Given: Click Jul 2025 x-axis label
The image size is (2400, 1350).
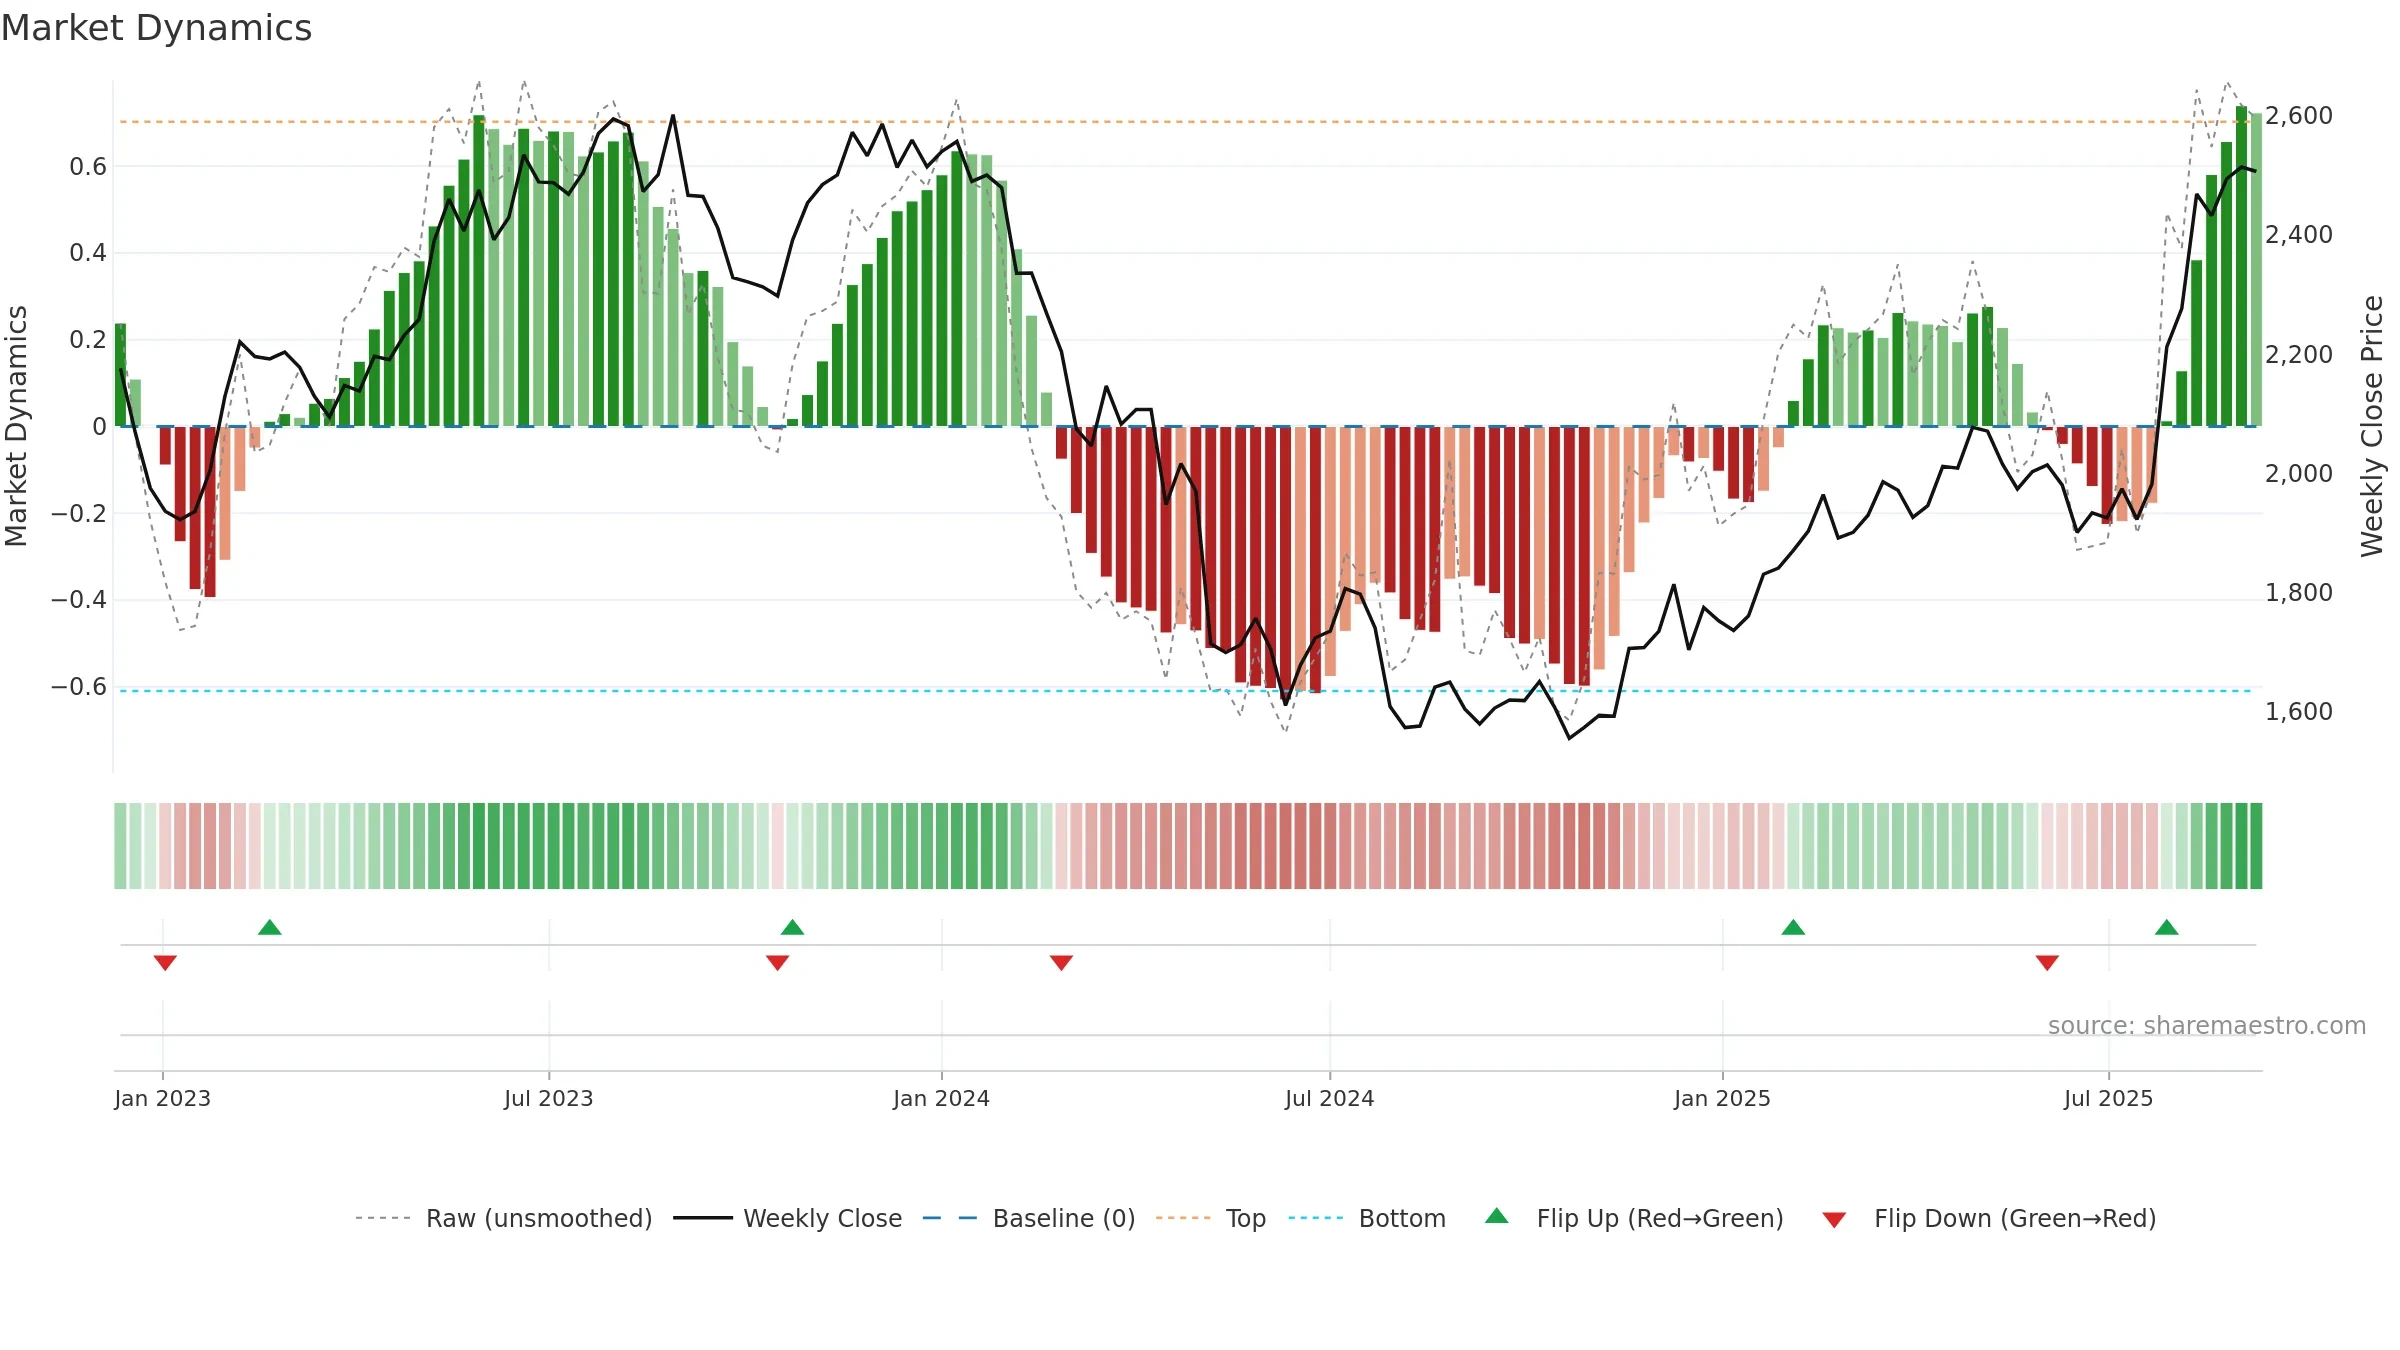Looking at the screenshot, I should tap(2108, 1098).
